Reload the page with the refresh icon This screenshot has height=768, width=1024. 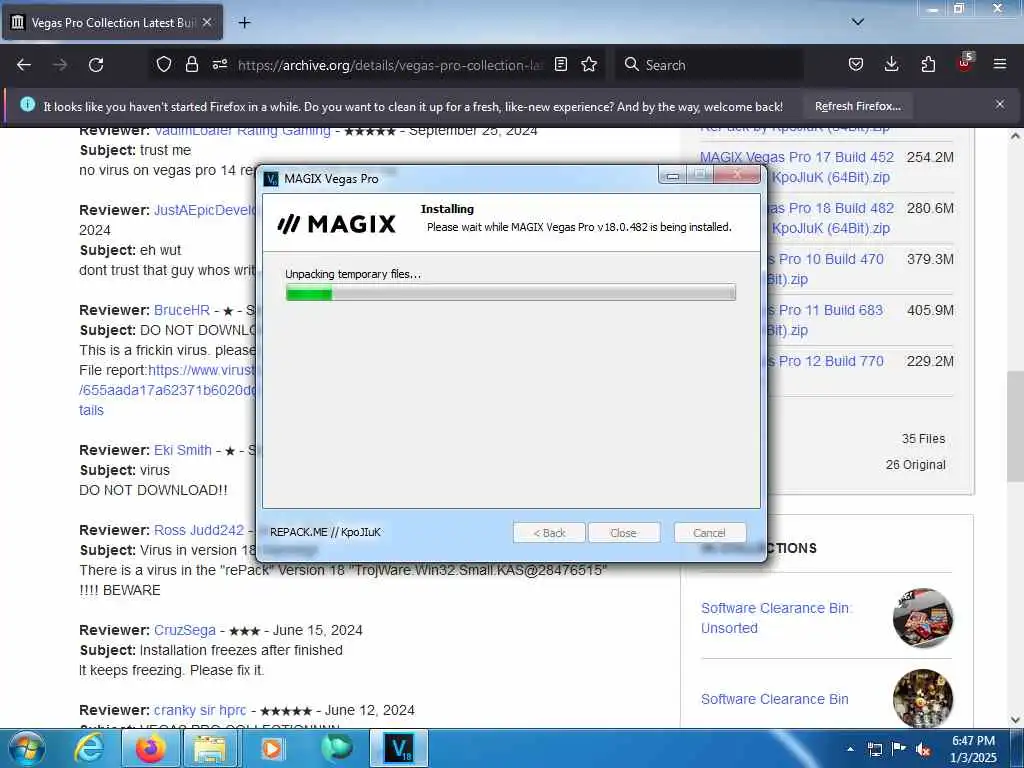pos(96,65)
